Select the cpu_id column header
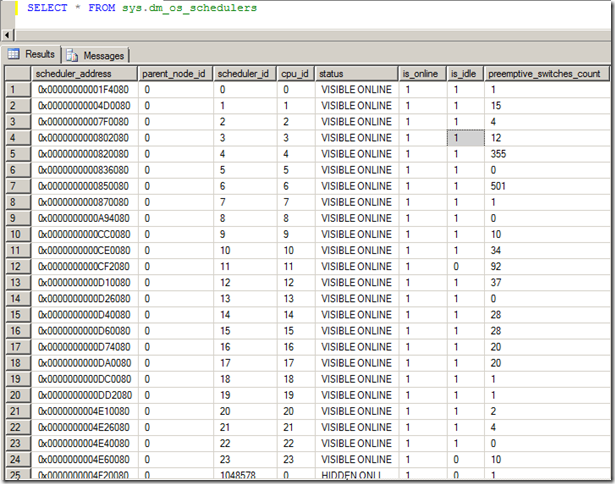The width and height of the screenshot is (615, 484). tap(295, 74)
